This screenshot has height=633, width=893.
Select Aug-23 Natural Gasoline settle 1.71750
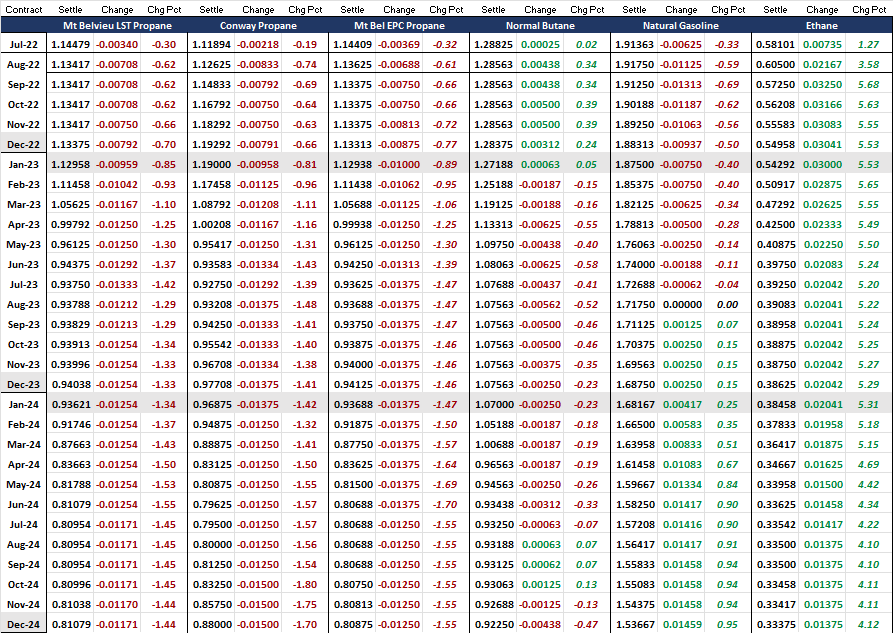click(x=634, y=305)
